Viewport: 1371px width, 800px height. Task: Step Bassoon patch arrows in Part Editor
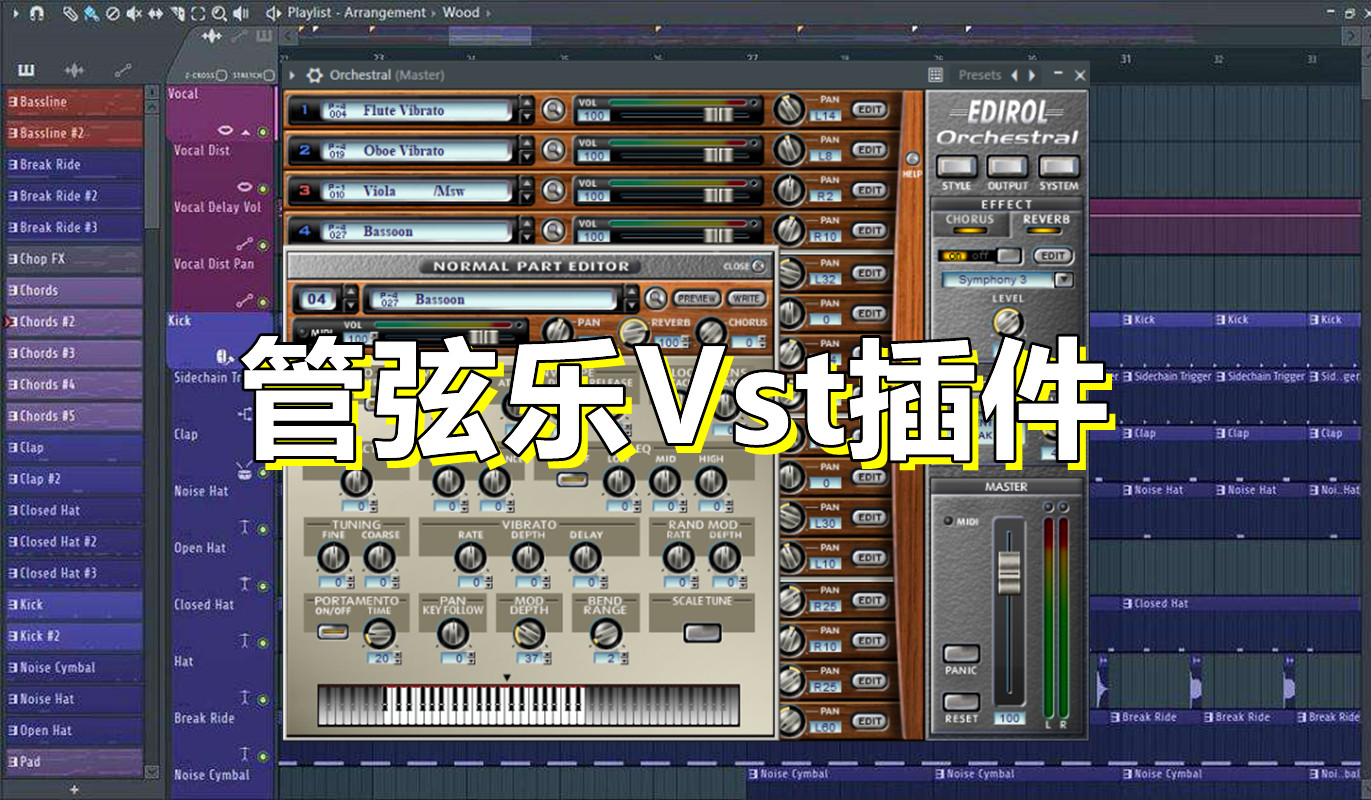[631, 298]
